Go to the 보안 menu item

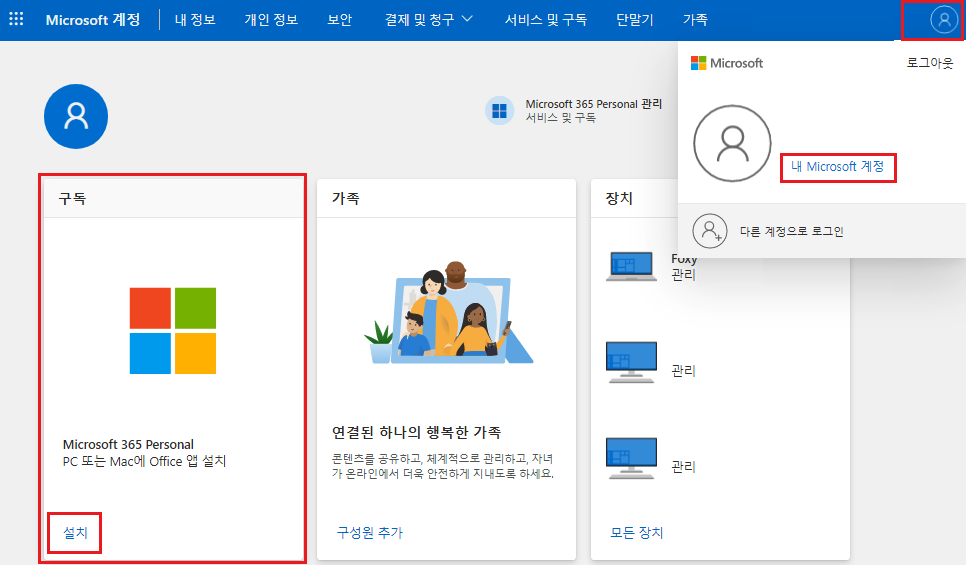click(x=340, y=20)
